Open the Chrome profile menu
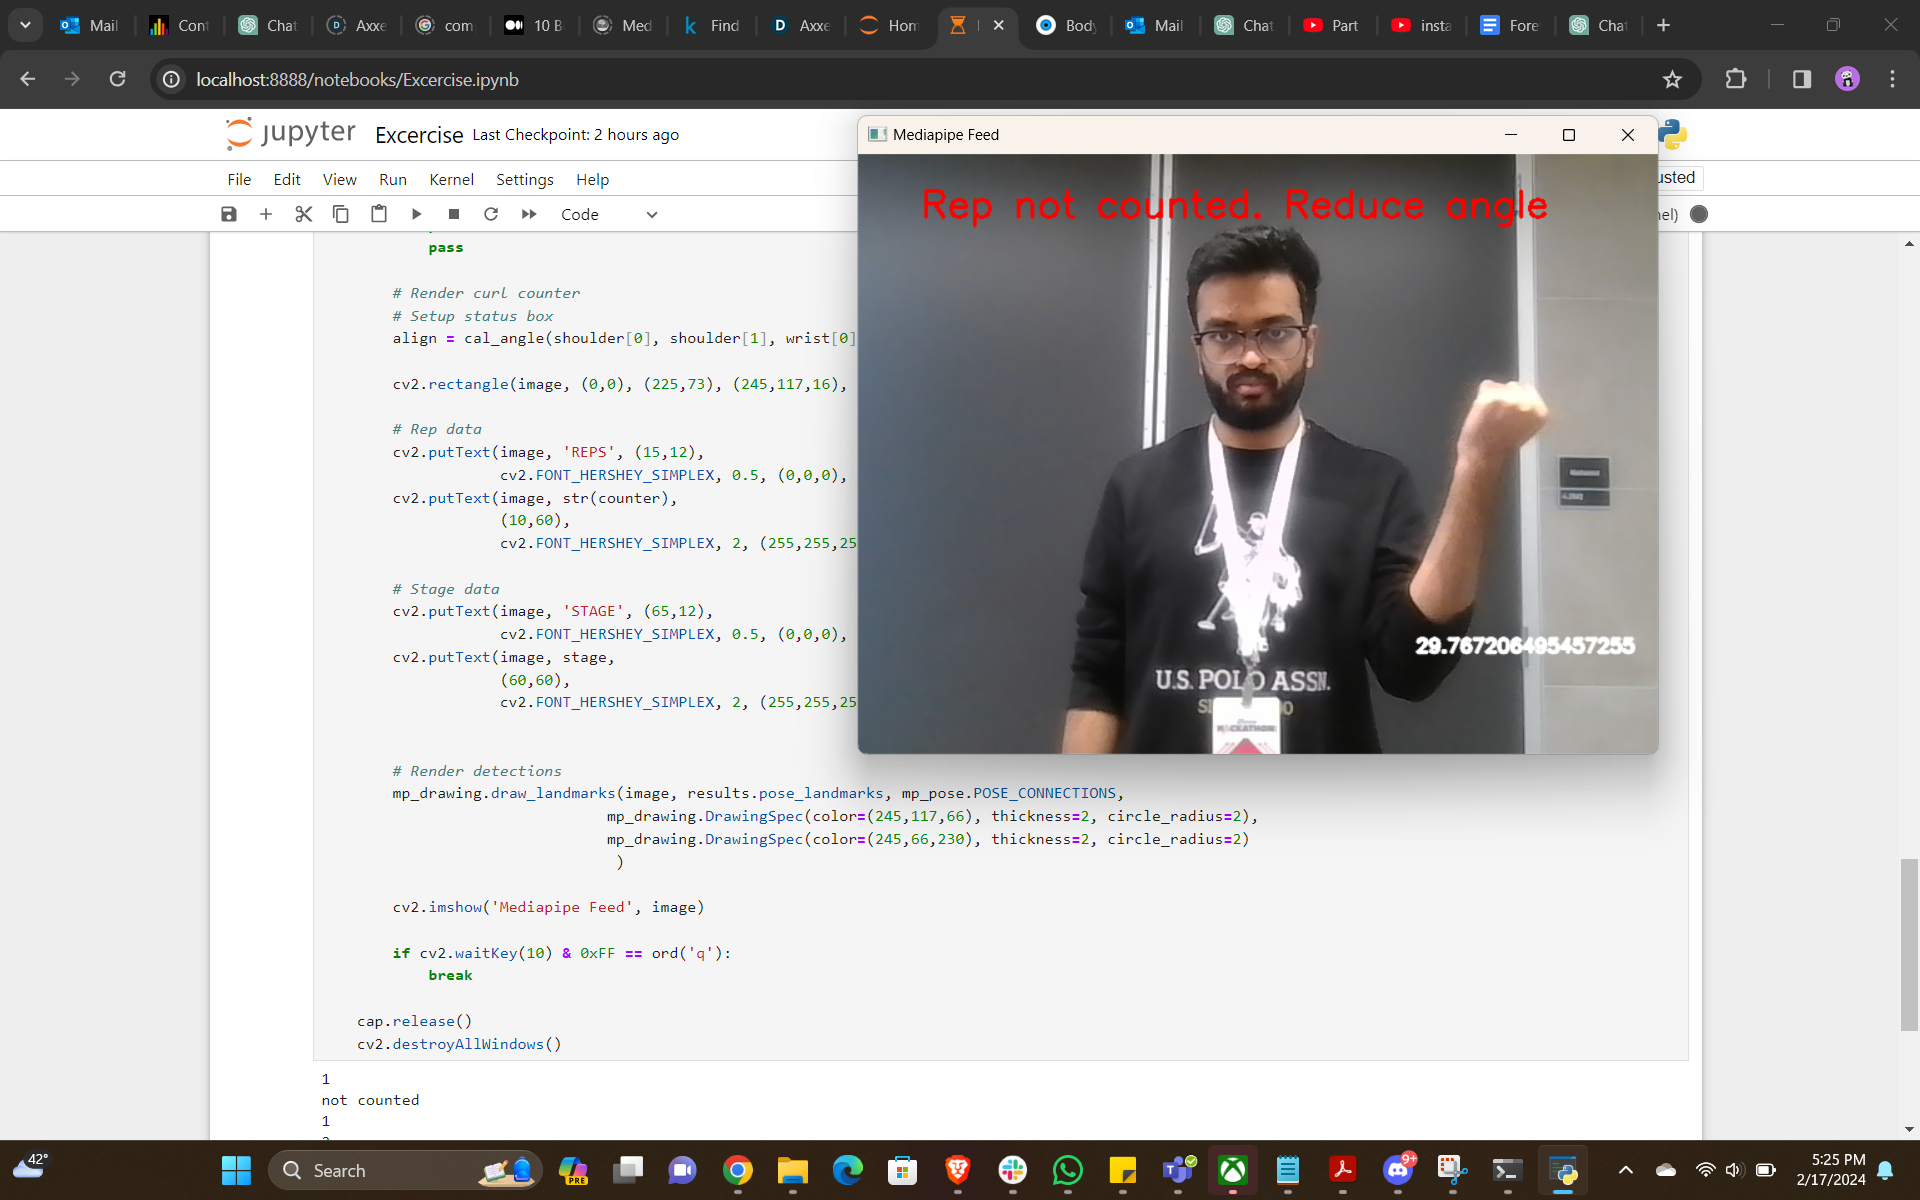 pos(1848,79)
